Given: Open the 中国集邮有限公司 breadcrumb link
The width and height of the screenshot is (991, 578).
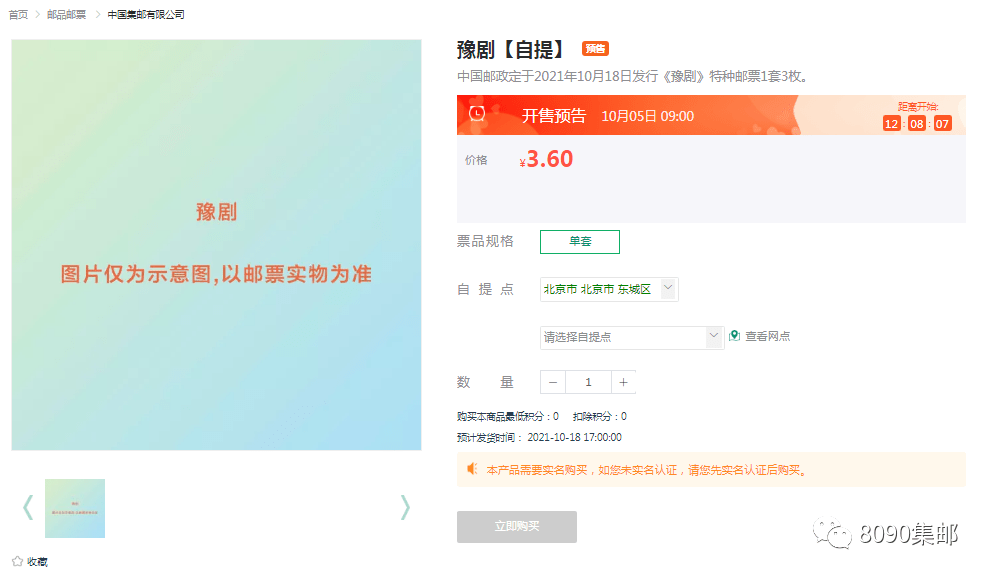Looking at the screenshot, I should 146,15.
